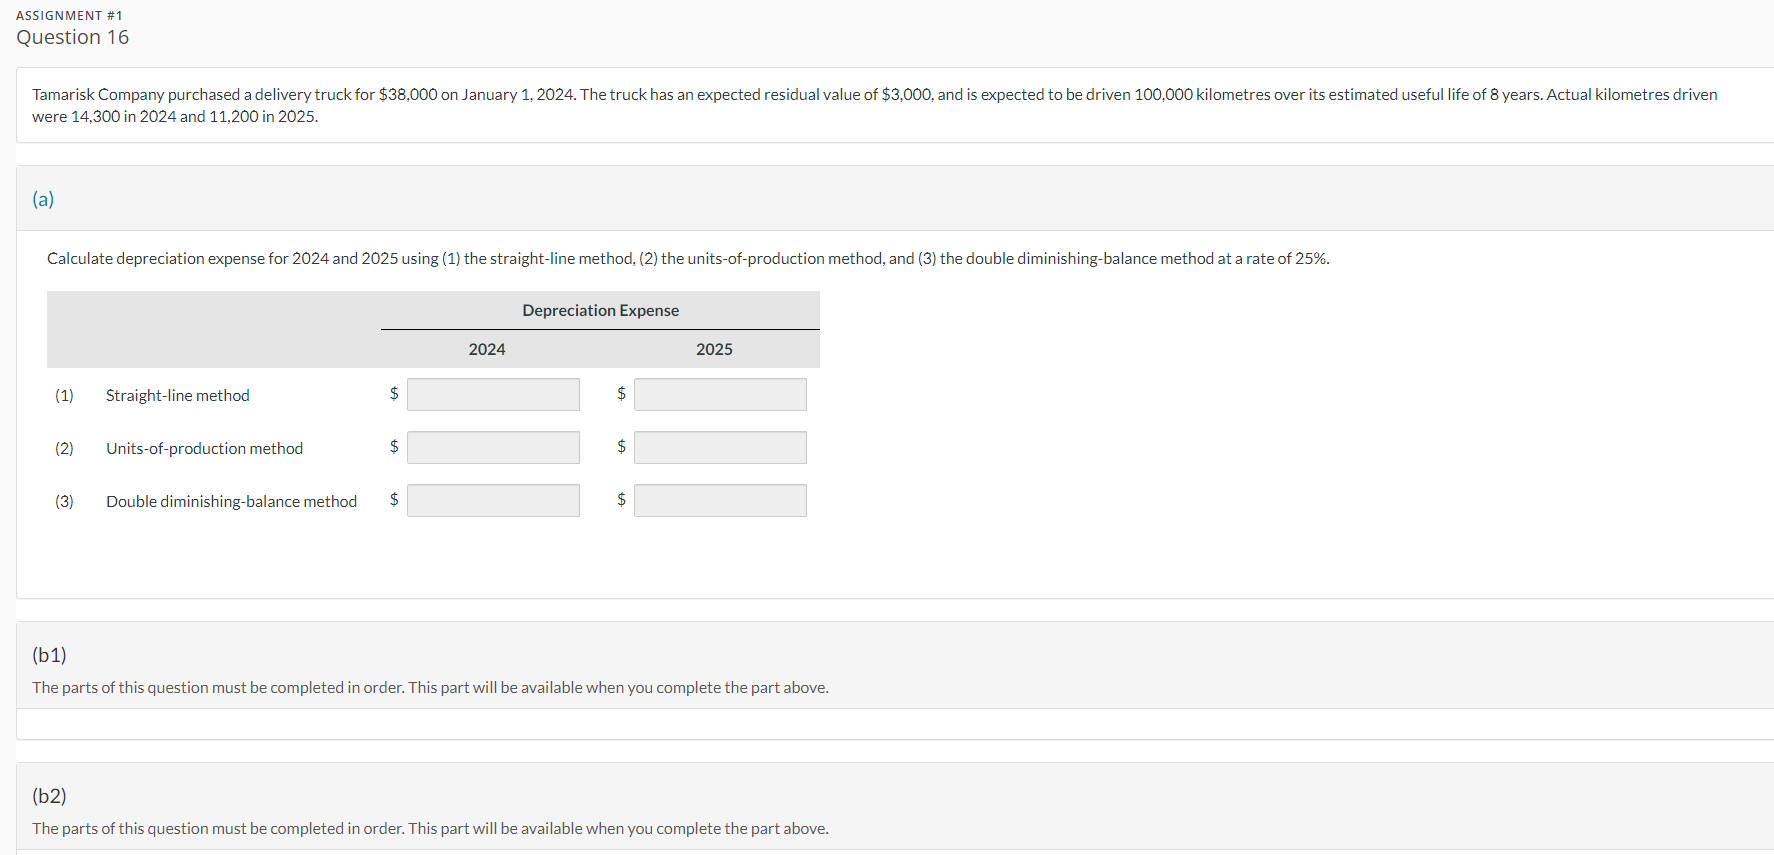Click the Double diminishing-balance 2025 input field
The height and width of the screenshot is (855, 1774).
click(720, 500)
